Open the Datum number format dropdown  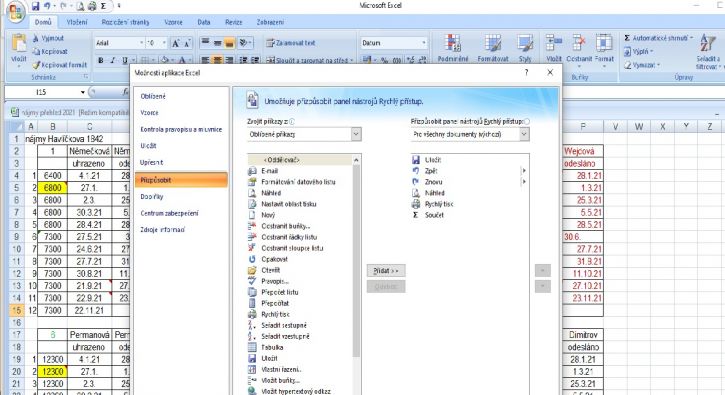(394, 43)
